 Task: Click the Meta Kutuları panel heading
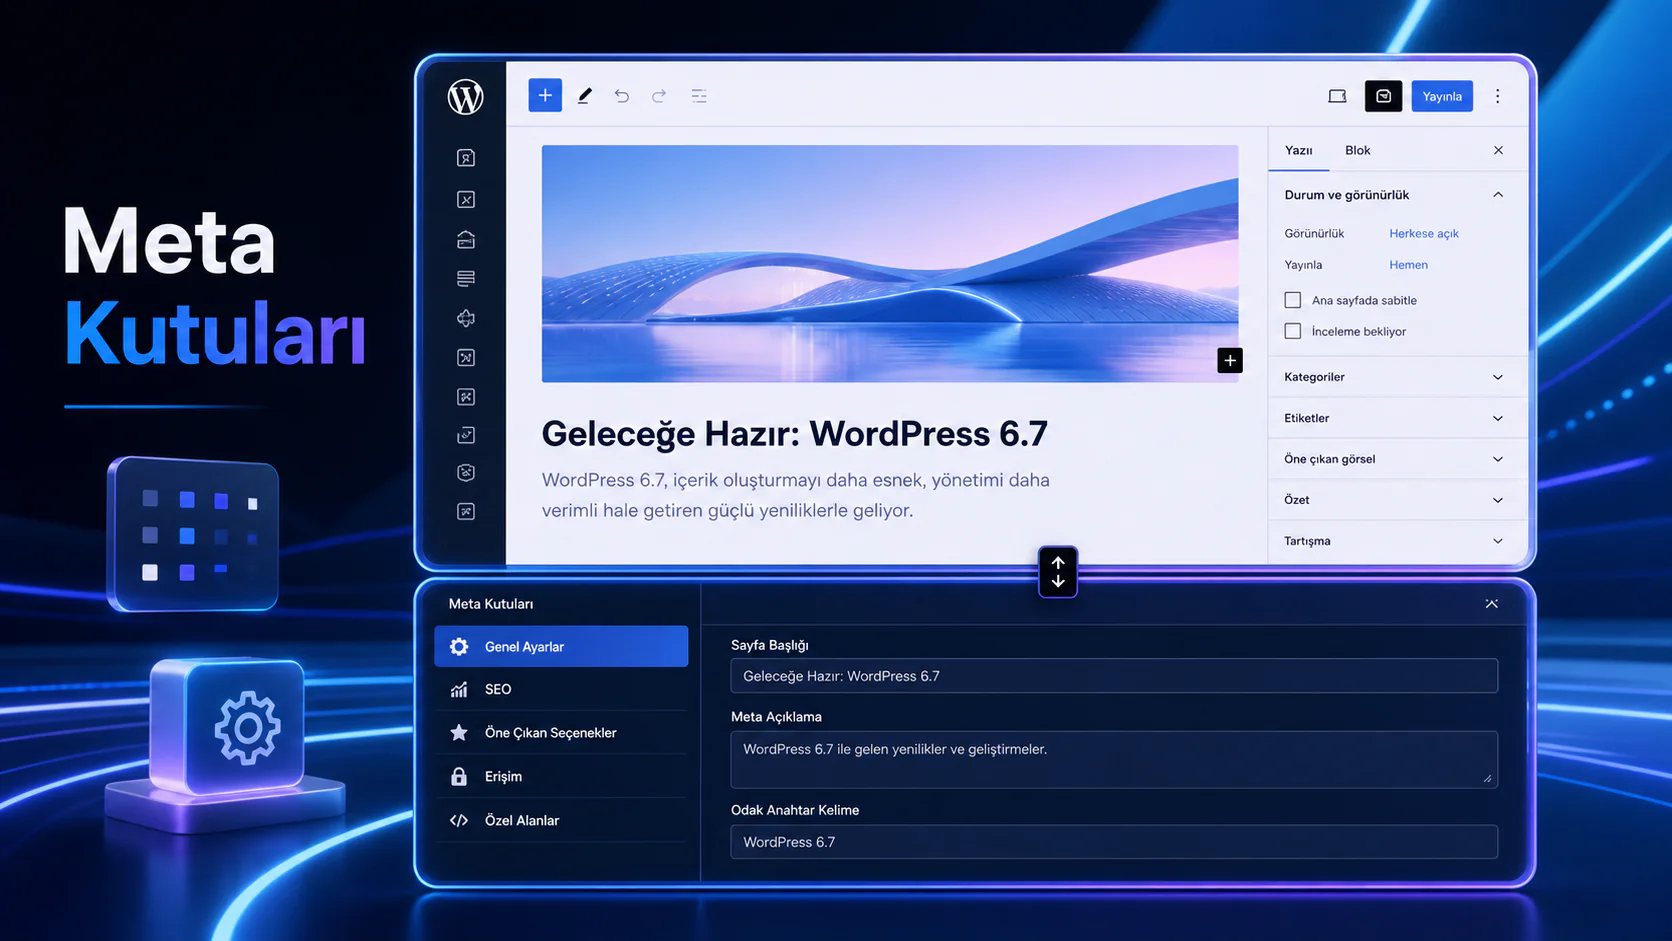point(491,604)
